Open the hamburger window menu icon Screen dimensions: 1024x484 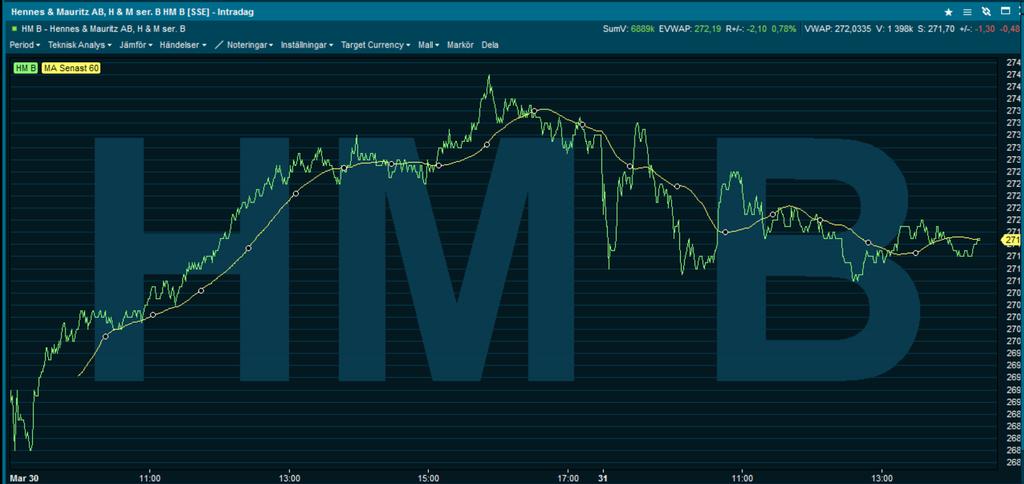click(x=967, y=12)
